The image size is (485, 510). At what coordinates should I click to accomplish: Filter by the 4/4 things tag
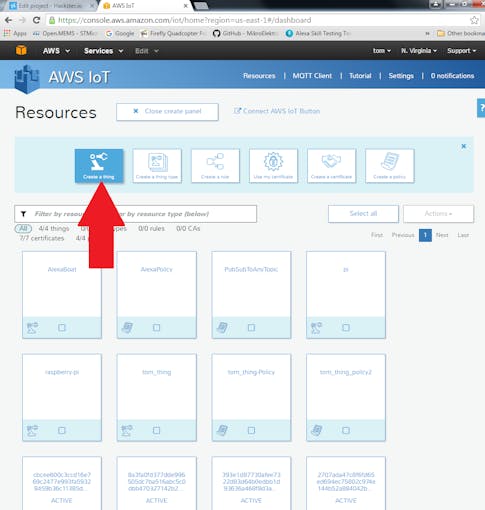54,228
